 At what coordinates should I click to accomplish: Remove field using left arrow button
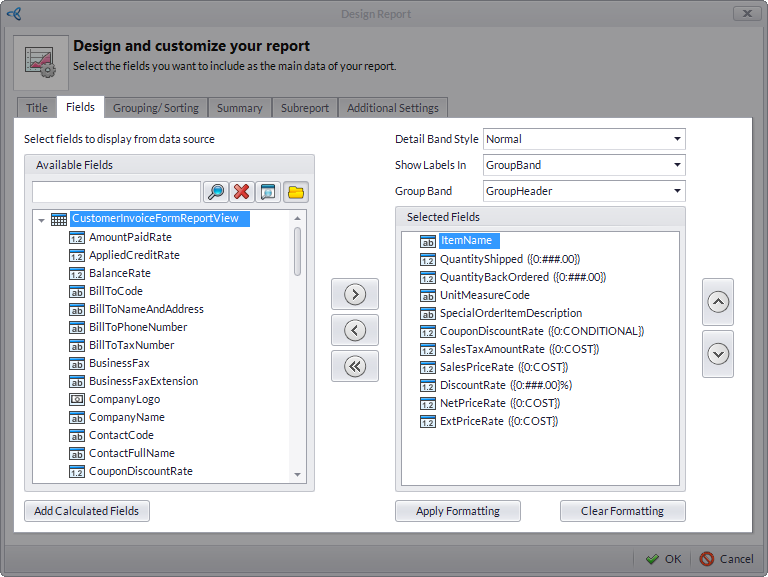click(x=354, y=330)
